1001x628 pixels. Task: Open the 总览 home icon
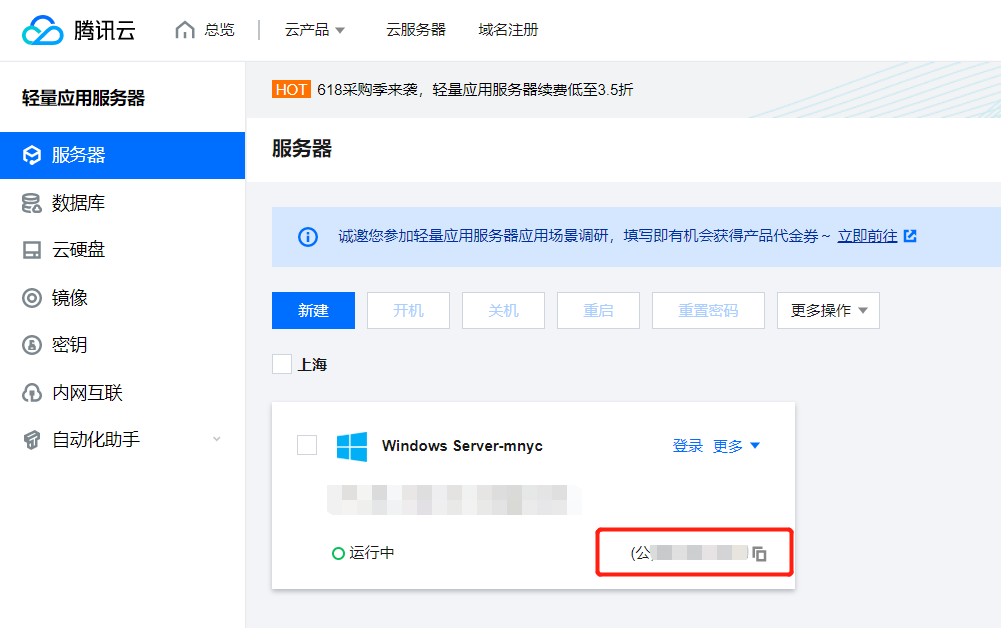[185, 30]
